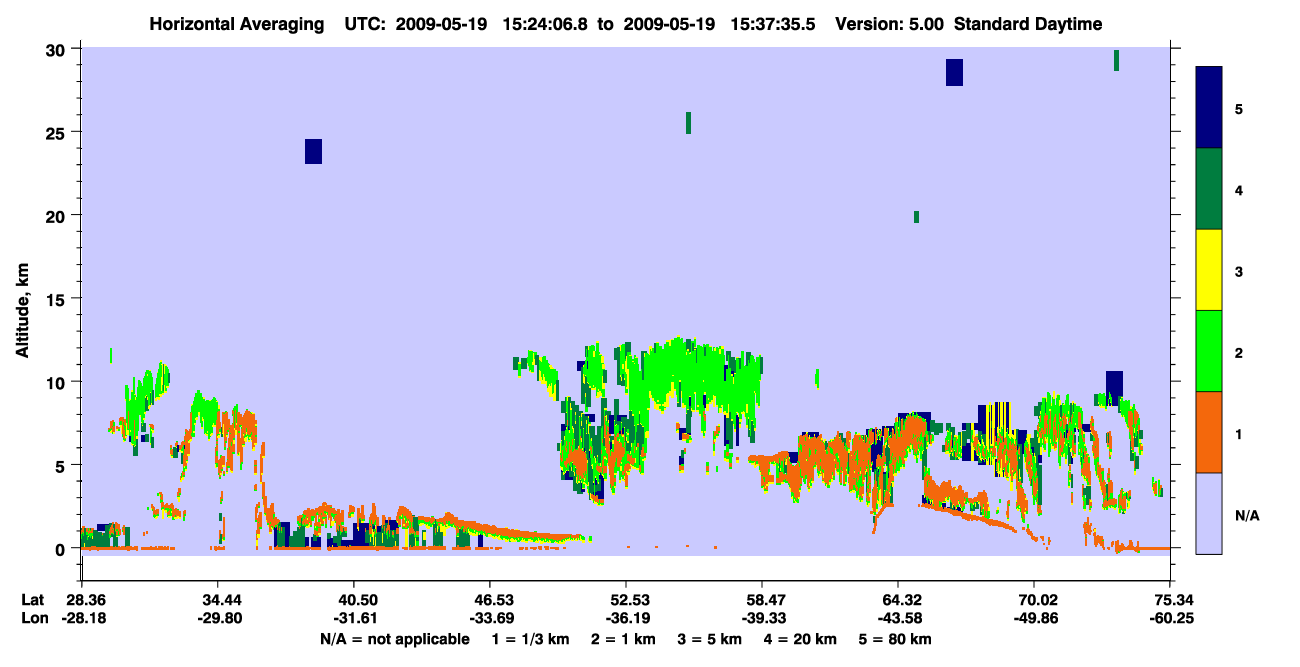The image size is (1300, 667).
Task: Click the altitude tick label 20
Action: point(57,215)
